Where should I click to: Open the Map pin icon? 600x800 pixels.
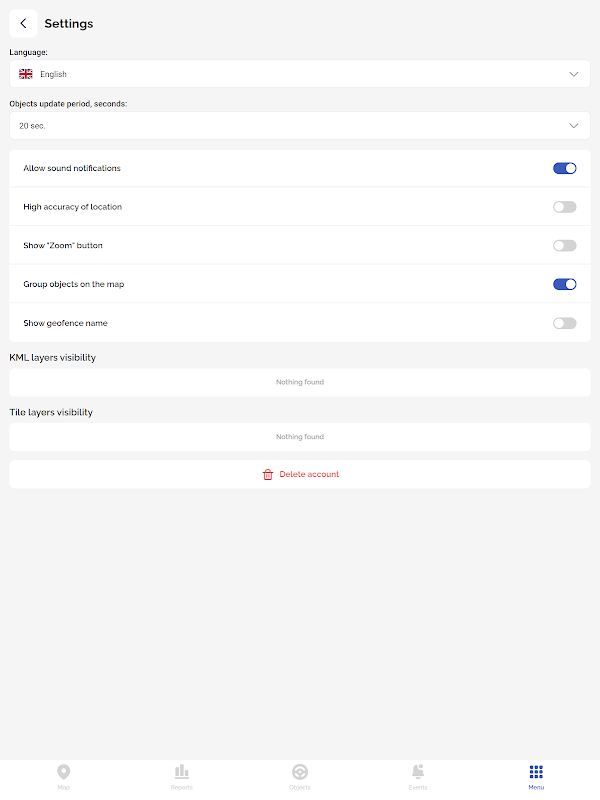coord(64,771)
